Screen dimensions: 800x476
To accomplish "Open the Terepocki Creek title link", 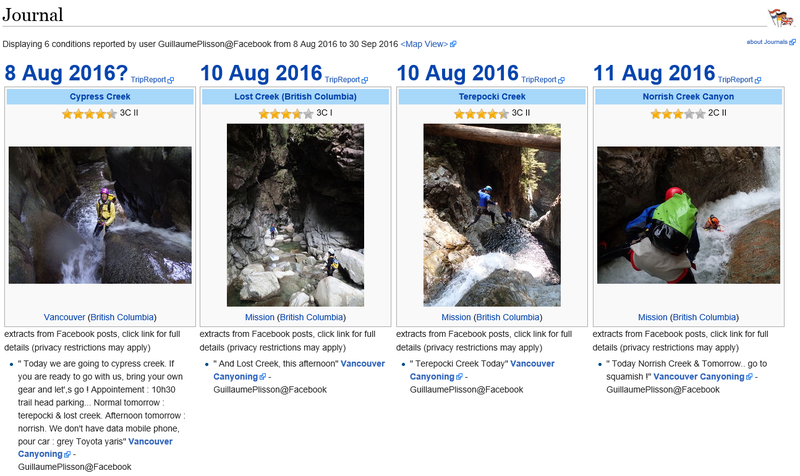I will pyautogui.click(x=492, y=96).
